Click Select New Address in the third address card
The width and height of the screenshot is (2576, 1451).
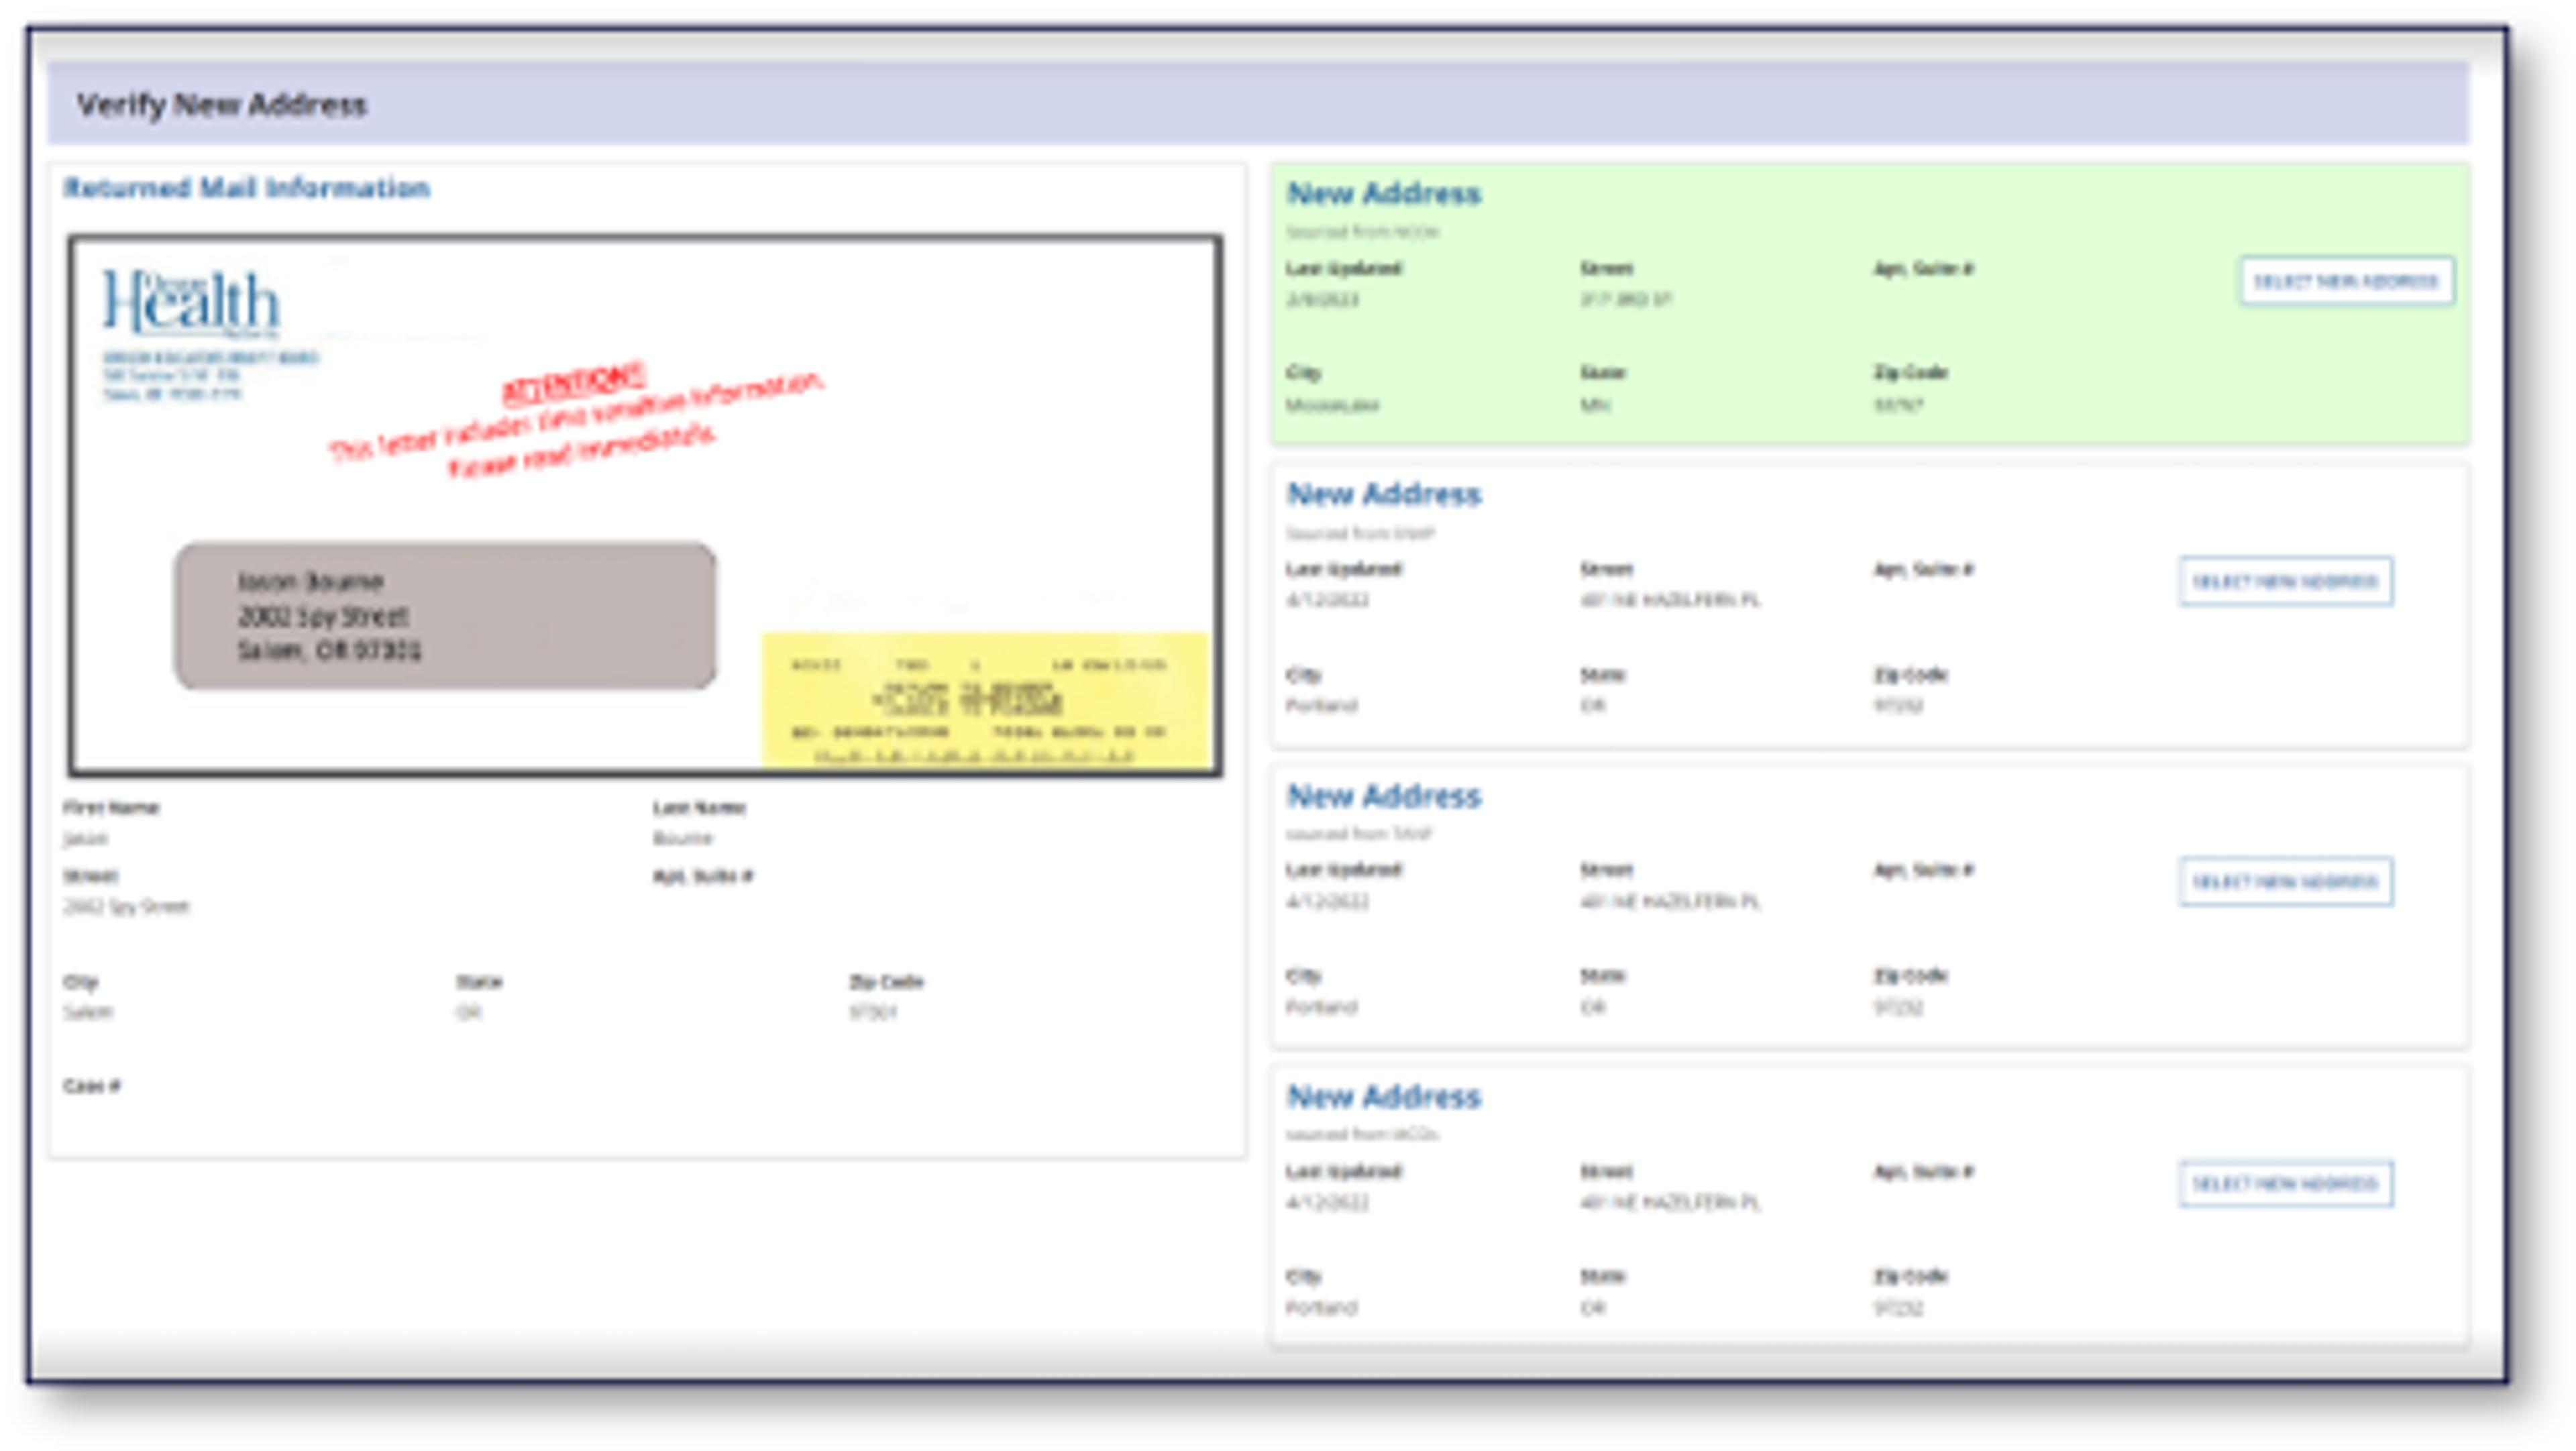2286,882
